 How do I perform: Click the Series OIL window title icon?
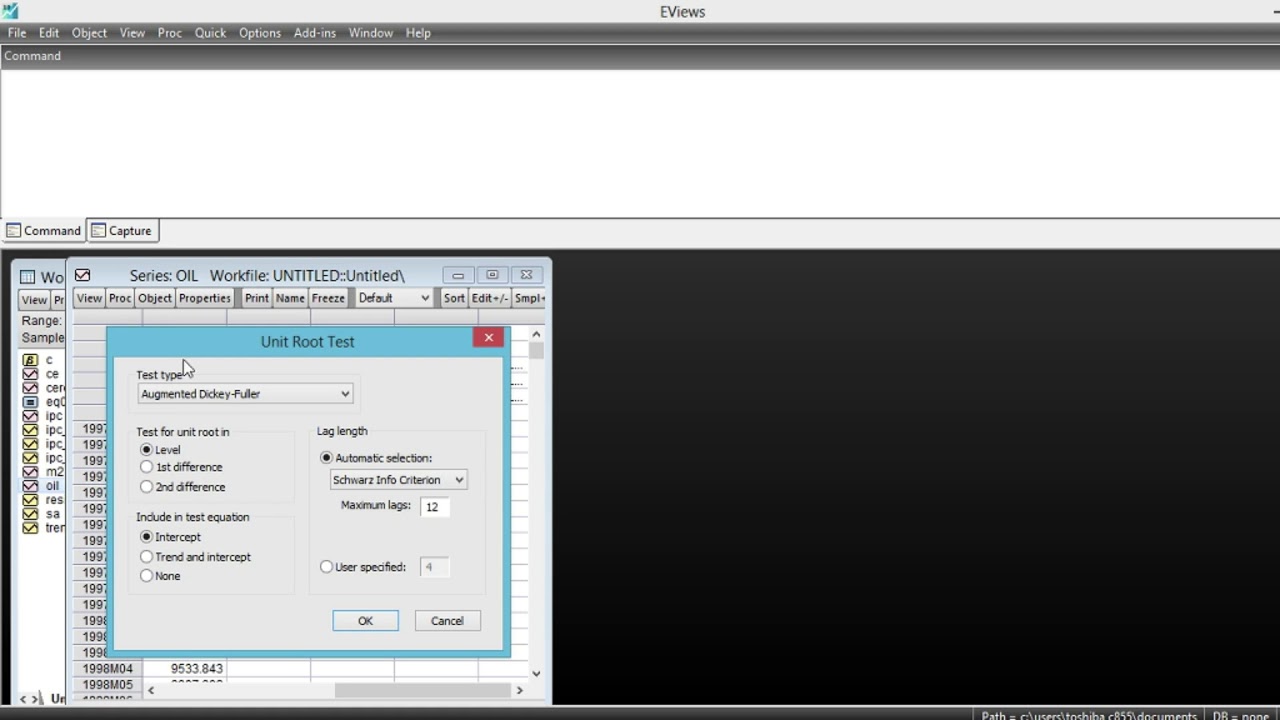pyautogui.click(x=82, y=276)
